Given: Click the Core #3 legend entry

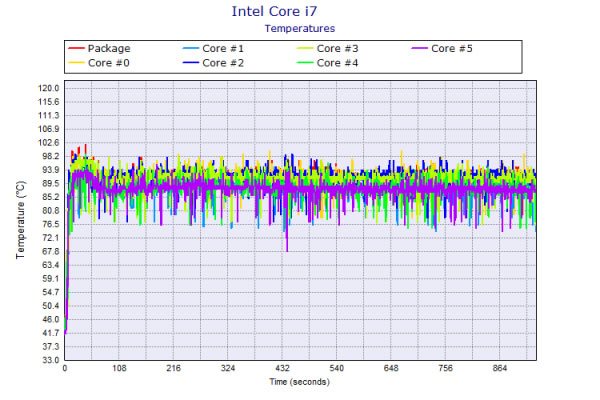Looking at the screenshot, I should pos(328,49).
